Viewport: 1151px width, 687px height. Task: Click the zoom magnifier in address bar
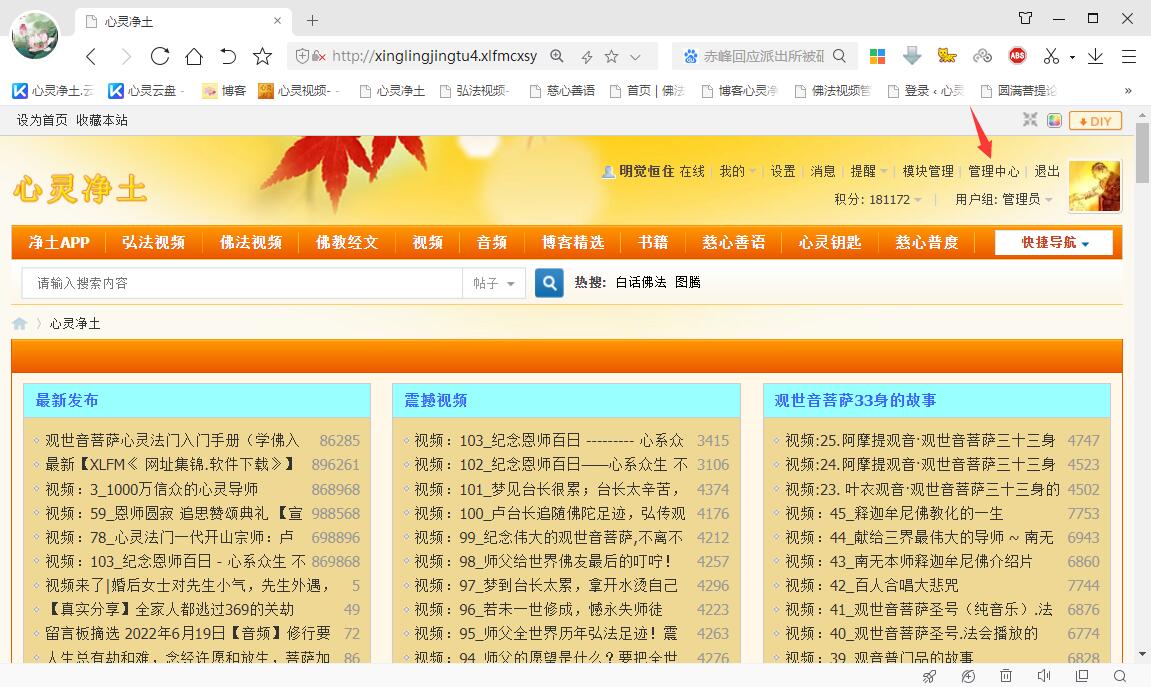pos(557,56)
